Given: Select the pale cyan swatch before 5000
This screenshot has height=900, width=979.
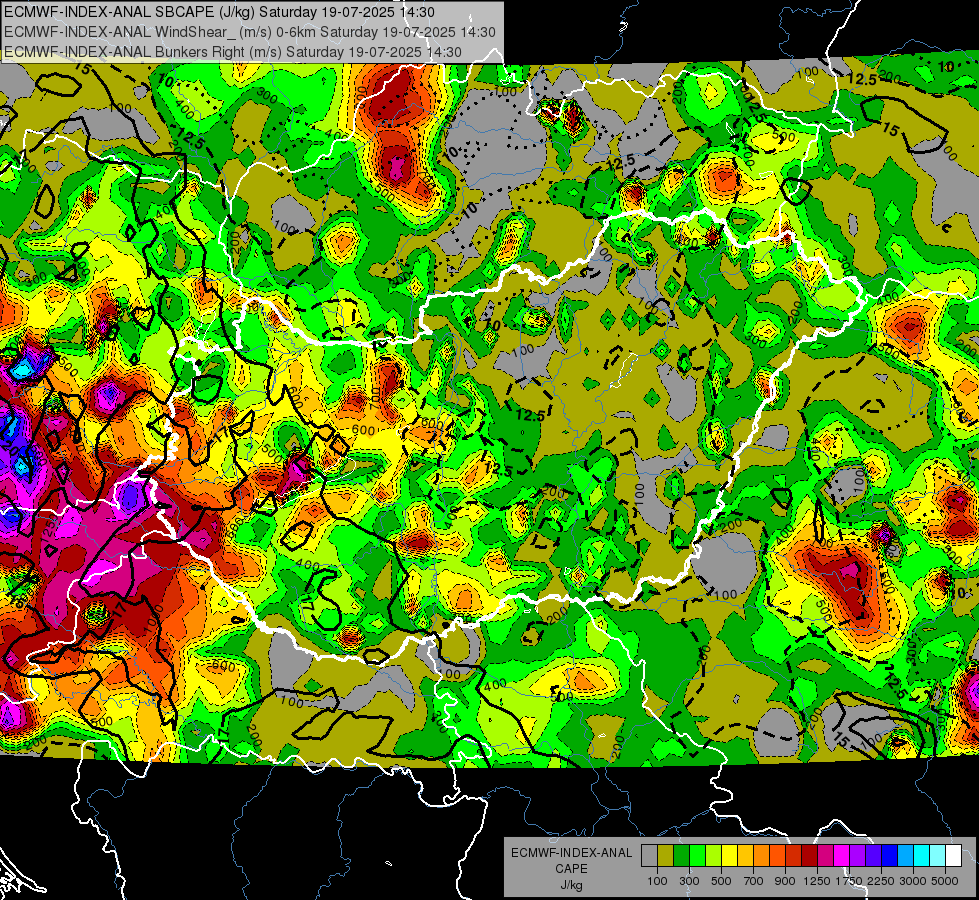Looking at the screenshot, I should coord(938,855).
